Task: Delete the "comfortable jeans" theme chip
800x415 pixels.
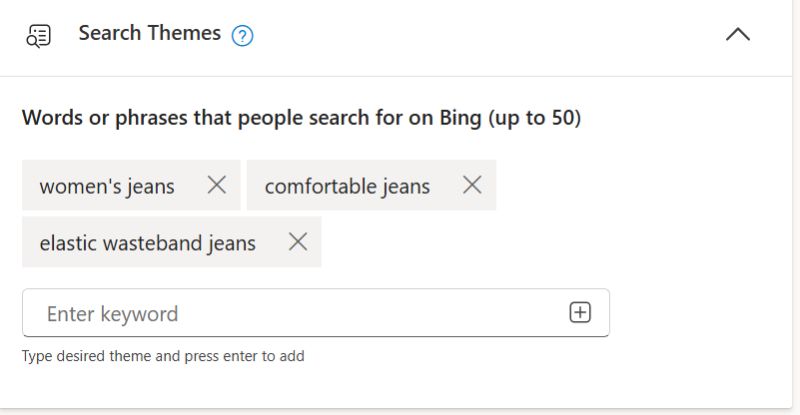Action: click(x=472, y=185)
